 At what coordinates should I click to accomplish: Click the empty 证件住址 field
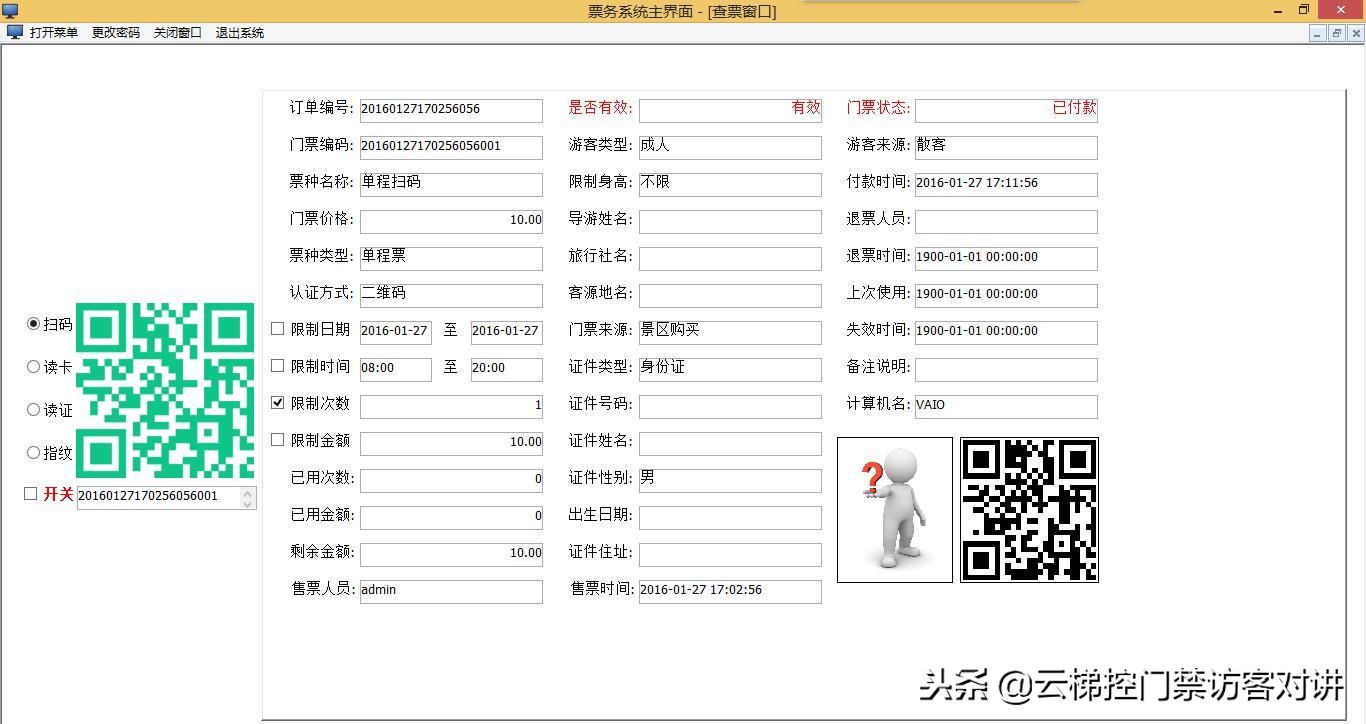[x=730, y=554]
